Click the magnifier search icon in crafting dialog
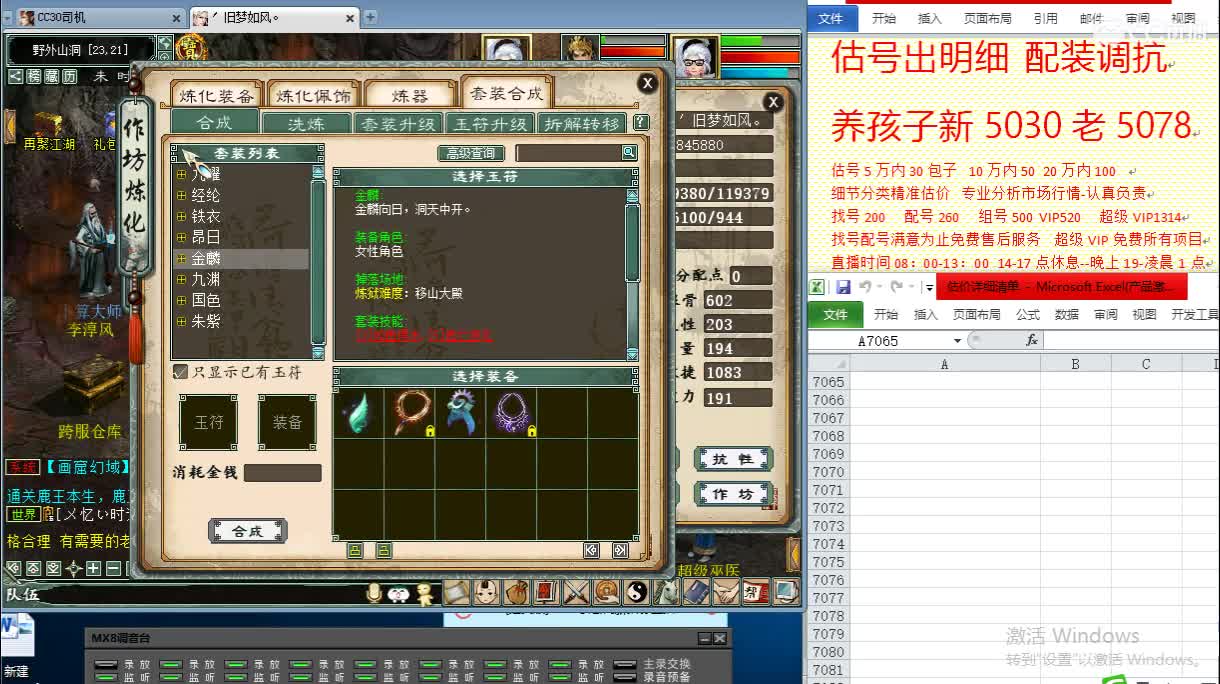The height and width of the screenshot is (684, 1220). pyautogui.click(x=629, y=153)
